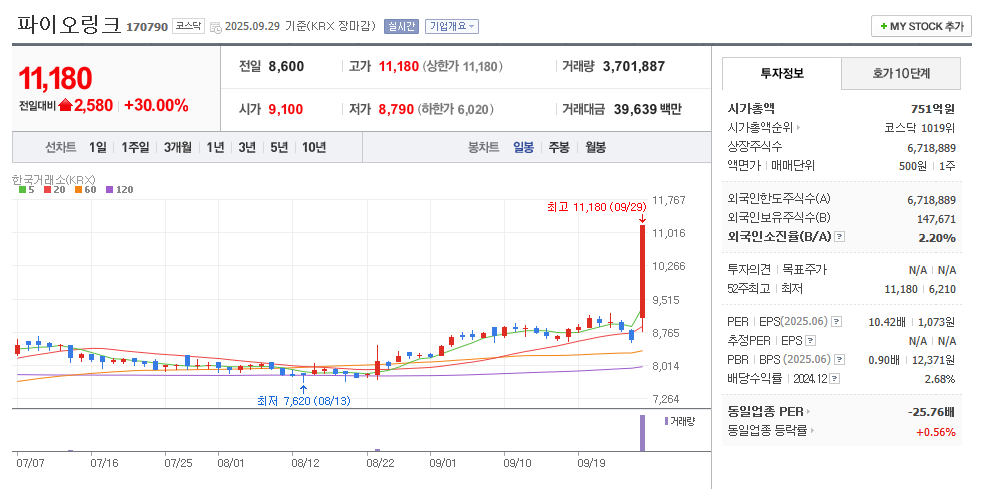991x489 pixels.
Task: Click the large volume bar on 09/29
Action: [x=642, y=433]
